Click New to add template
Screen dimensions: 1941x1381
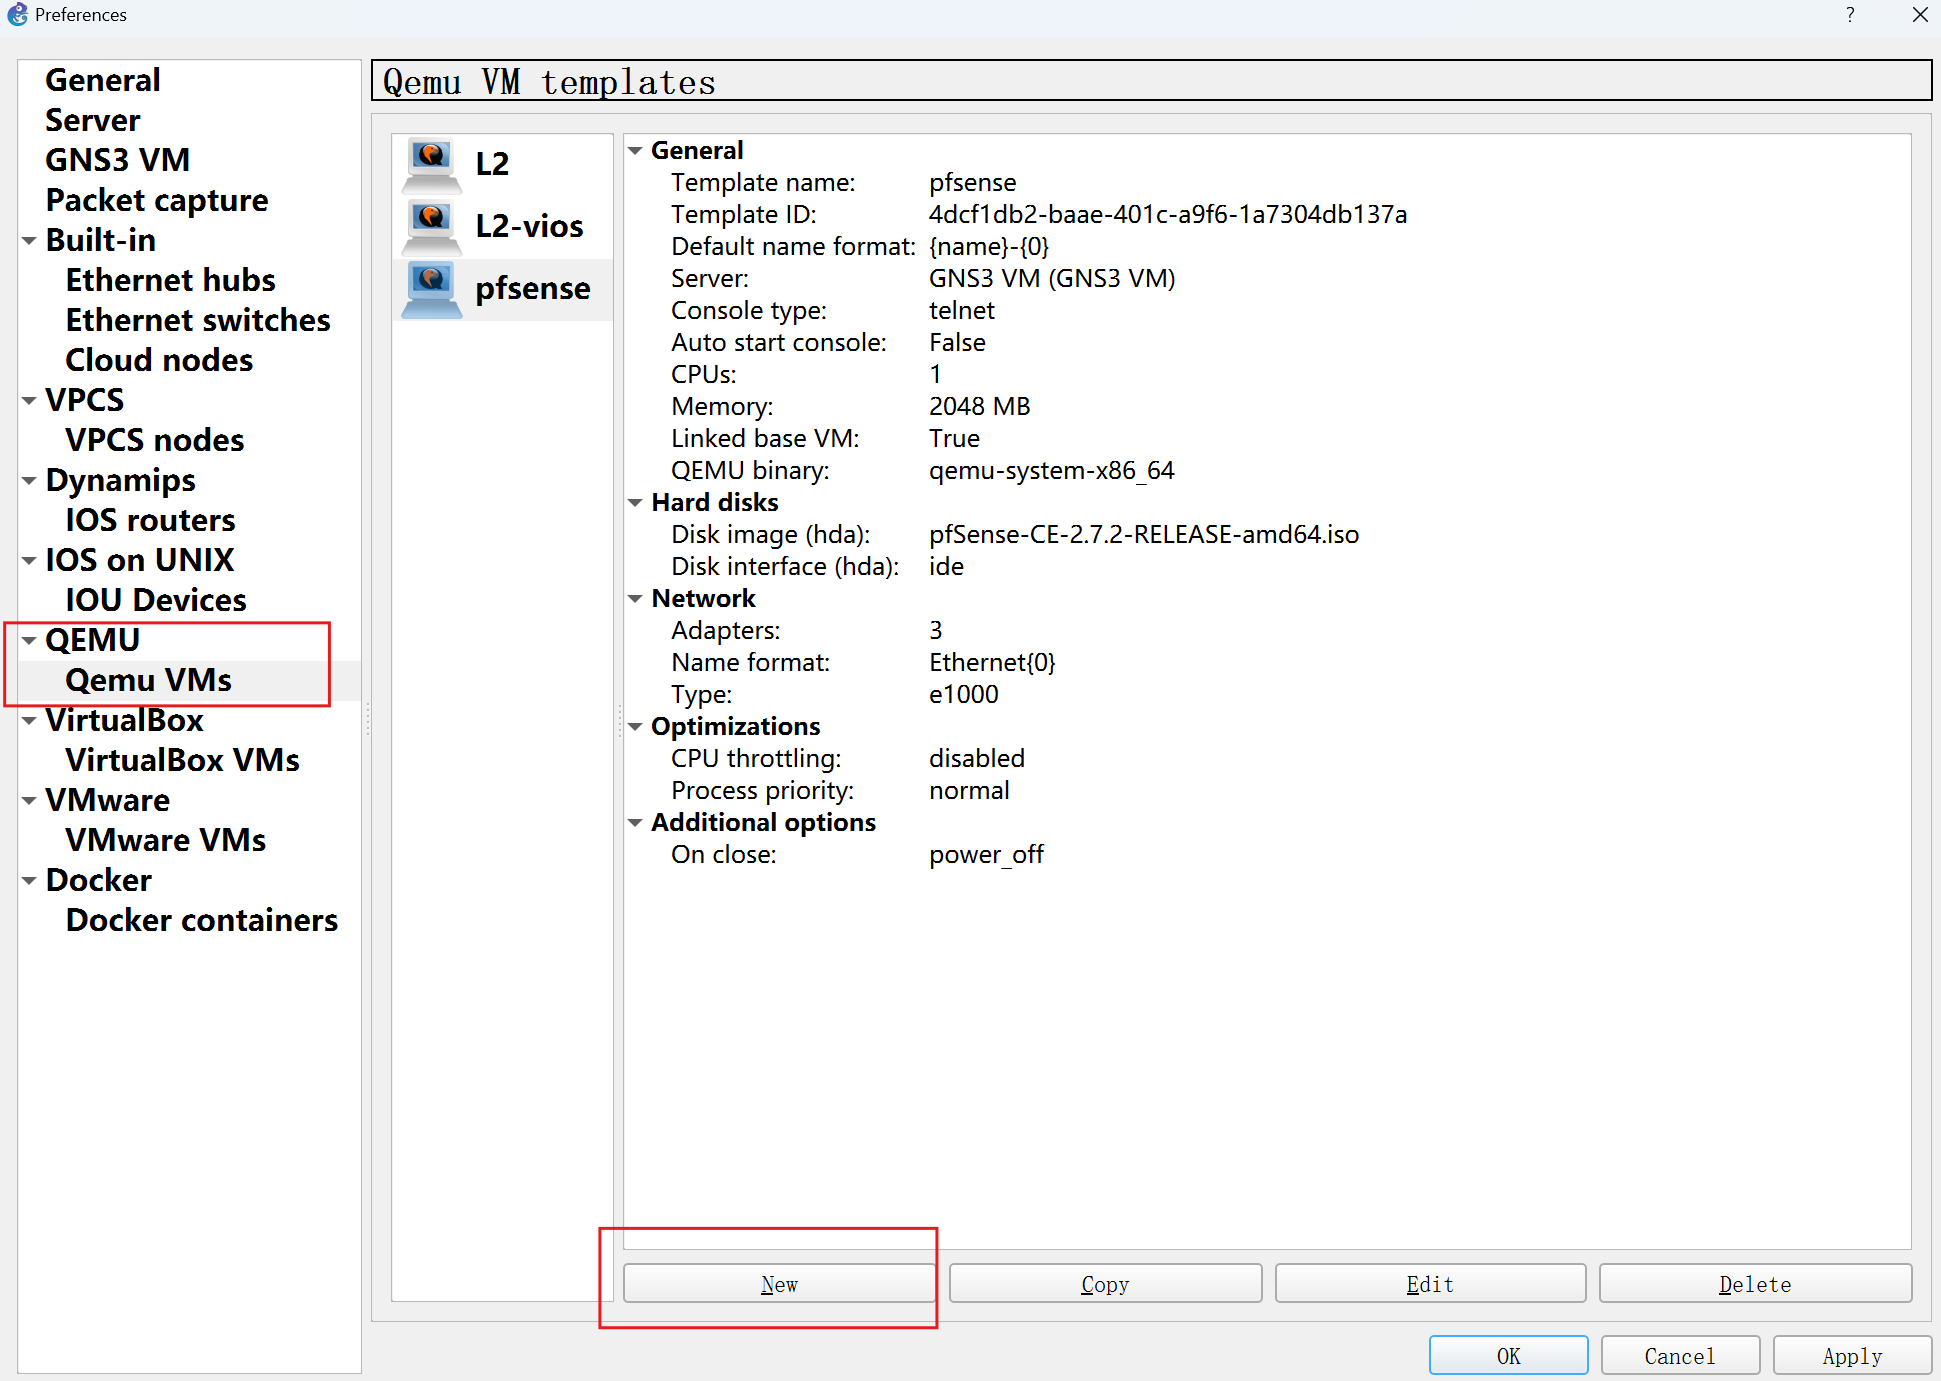coord(779,1284)
